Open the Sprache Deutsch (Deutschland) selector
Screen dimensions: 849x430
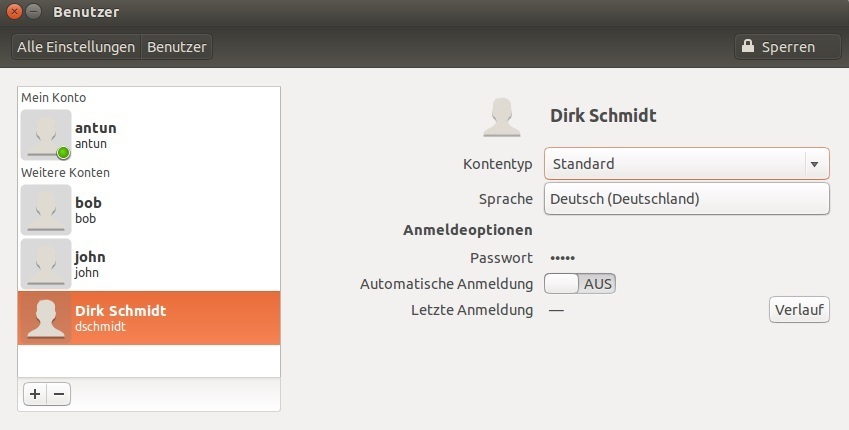pos(687,199)
